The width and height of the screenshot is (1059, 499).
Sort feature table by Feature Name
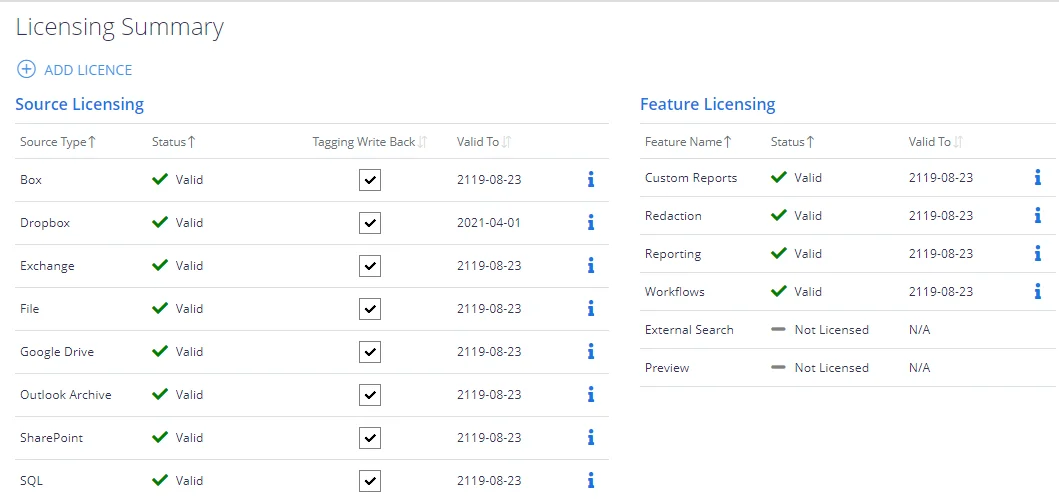[688, 142]
